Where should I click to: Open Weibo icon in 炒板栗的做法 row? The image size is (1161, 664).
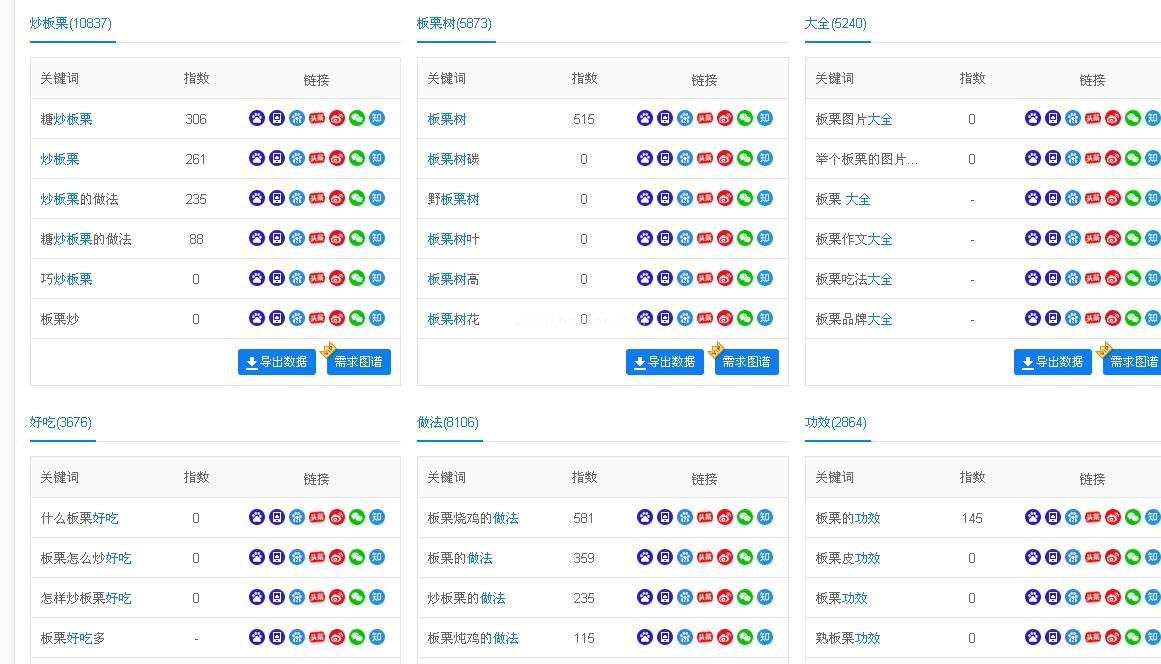(337, 198)
